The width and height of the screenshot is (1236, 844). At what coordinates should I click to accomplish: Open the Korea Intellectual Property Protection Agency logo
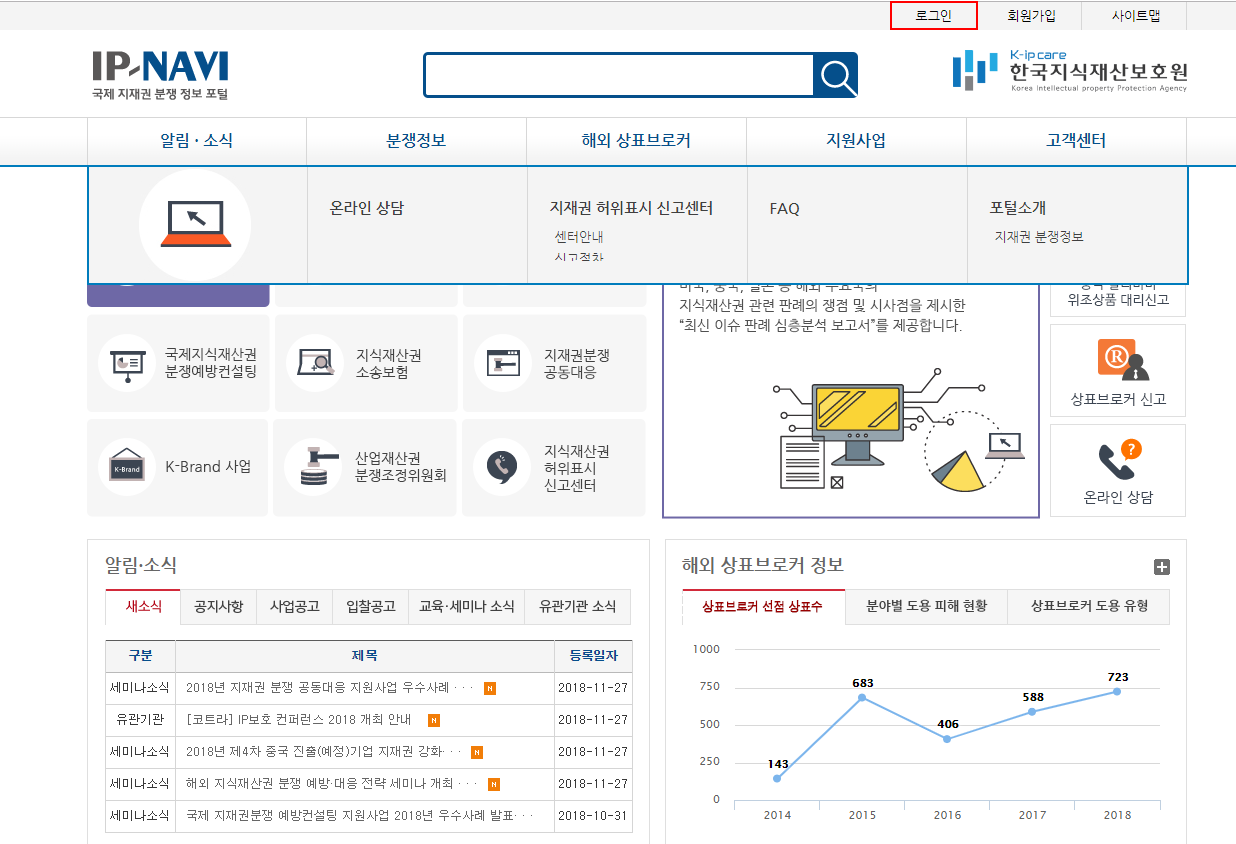tap(1070, 70)
